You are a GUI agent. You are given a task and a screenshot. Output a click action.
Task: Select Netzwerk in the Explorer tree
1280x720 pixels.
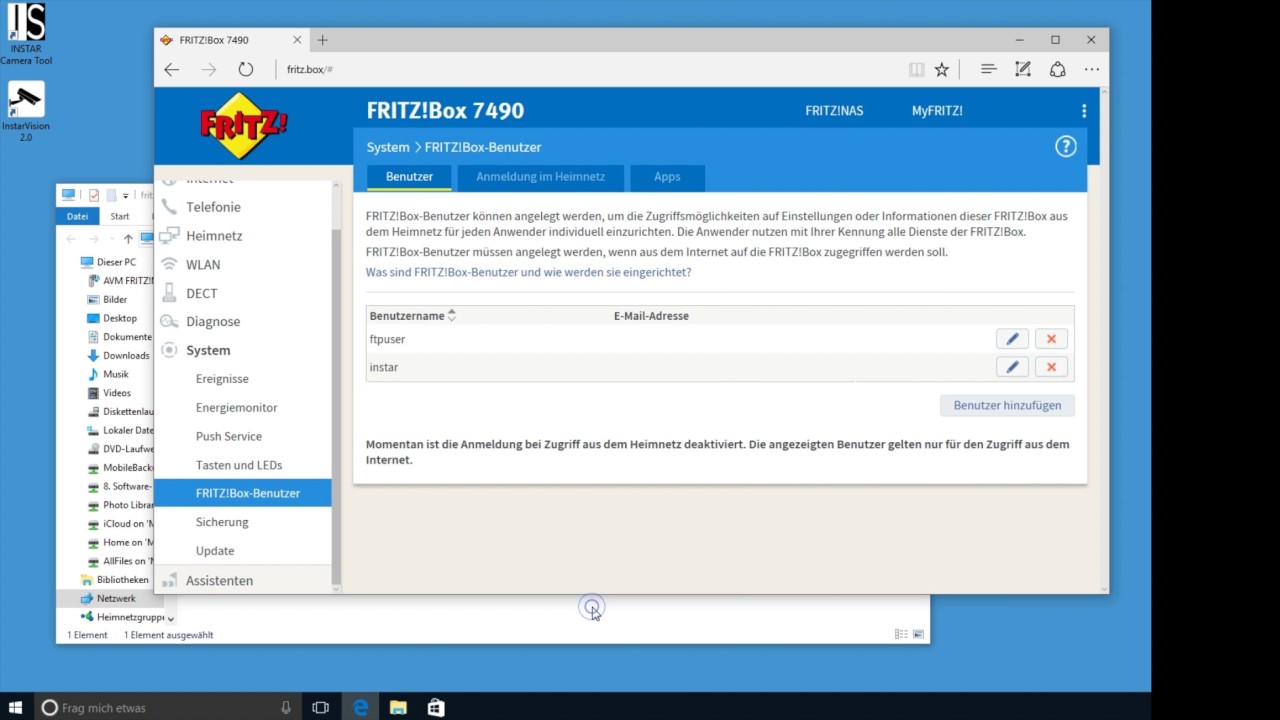tap(116, 598)
